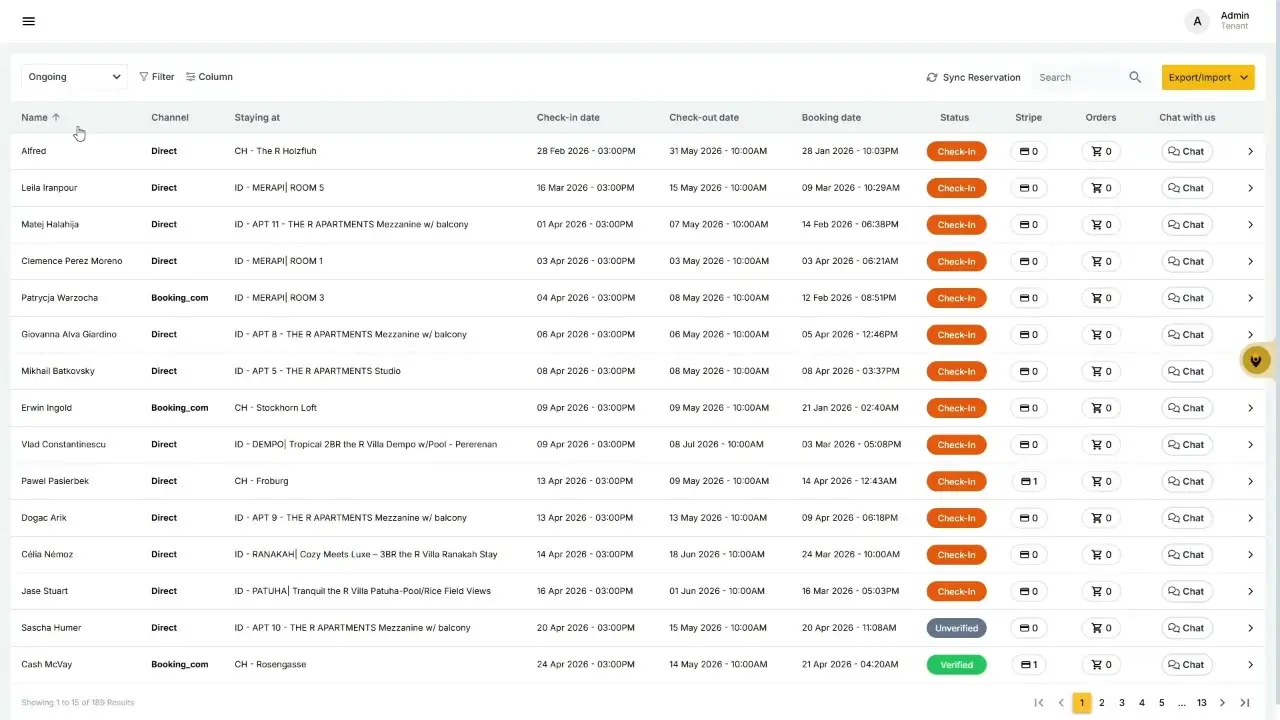The image size is (1280, 720).
Task: Expand Alfred's reservation row arrow
Action: pyautogui.click(x=1250, y=152)
